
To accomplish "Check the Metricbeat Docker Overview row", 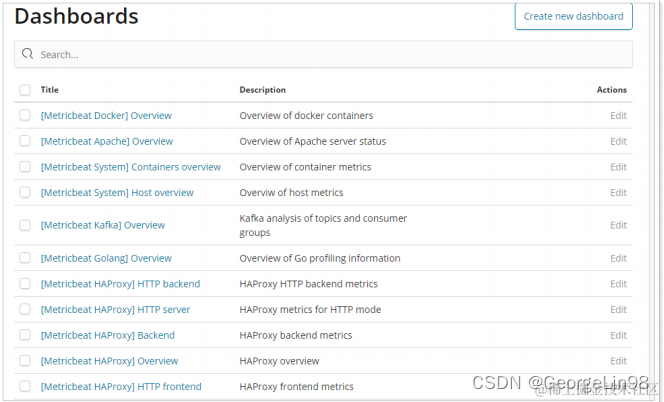I will pyautogui.click(x=25, y=115).
